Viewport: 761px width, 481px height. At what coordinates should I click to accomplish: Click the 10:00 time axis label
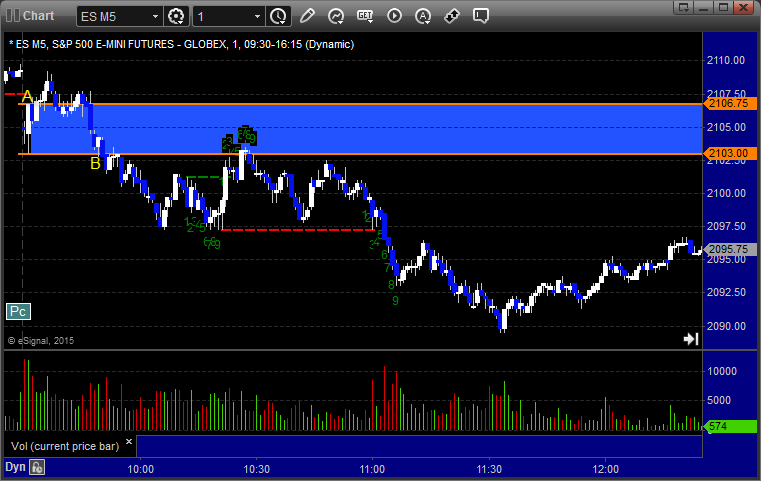click(x=141, y=469)
